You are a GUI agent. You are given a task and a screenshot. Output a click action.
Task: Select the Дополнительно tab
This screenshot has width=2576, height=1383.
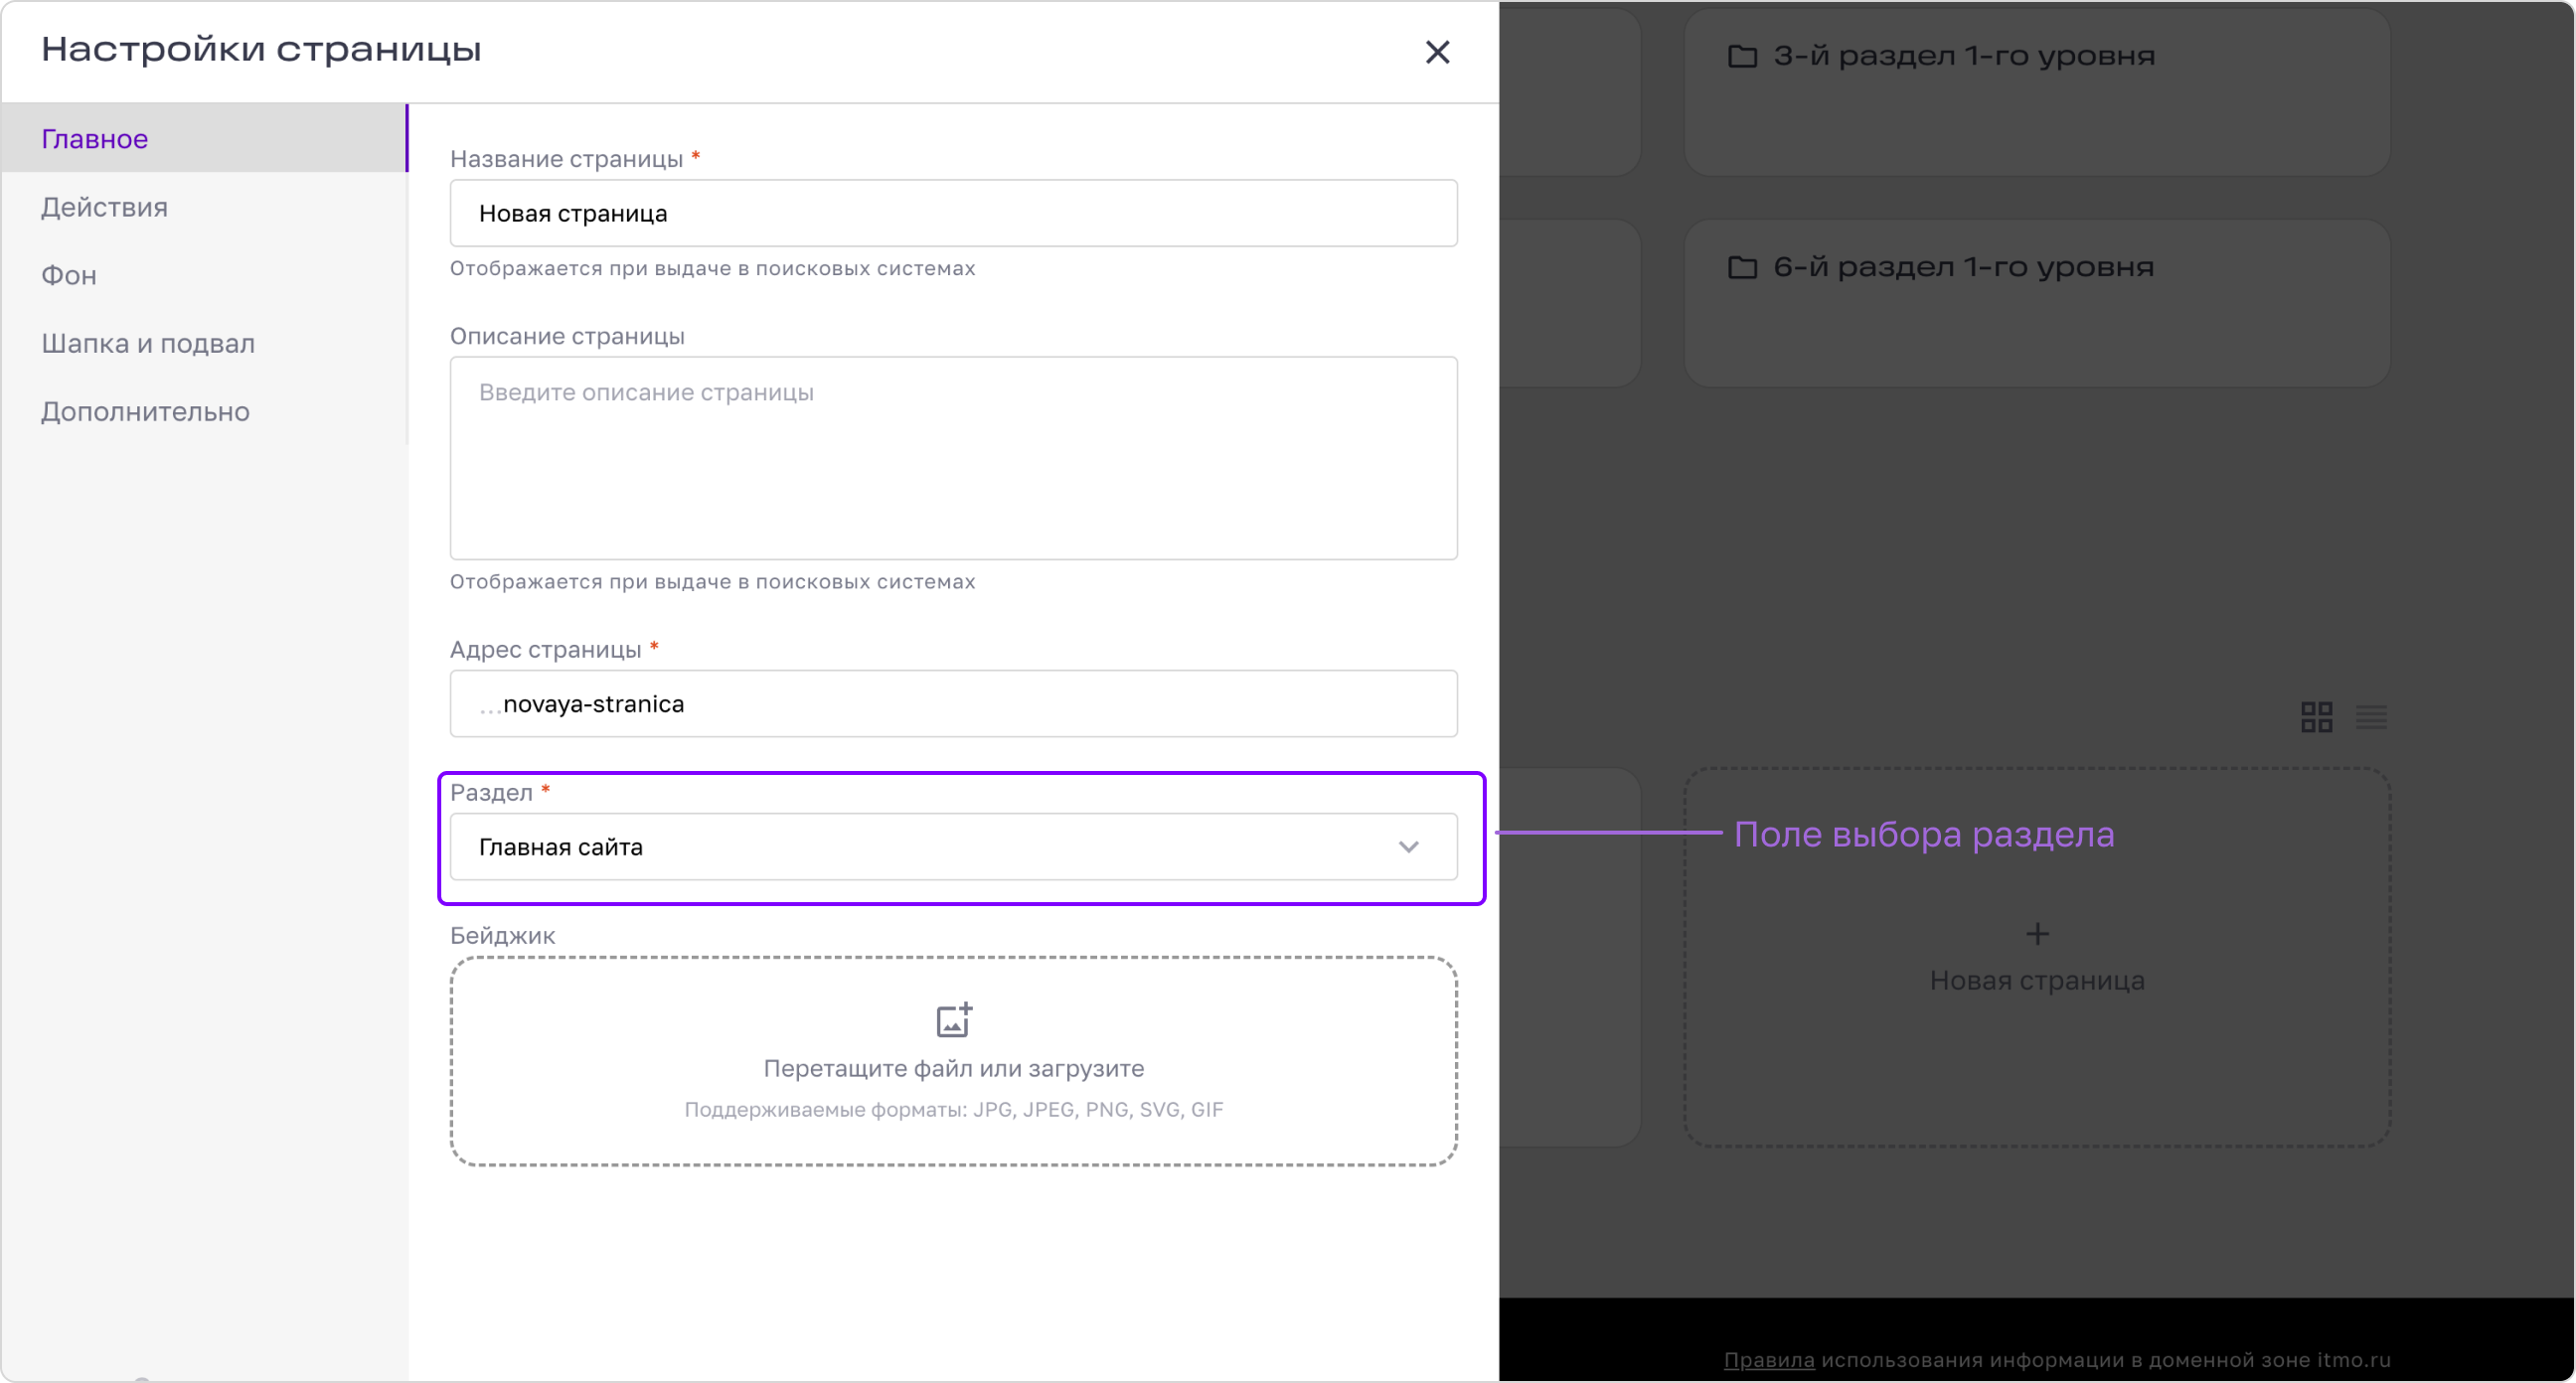[x=204, y=411]
